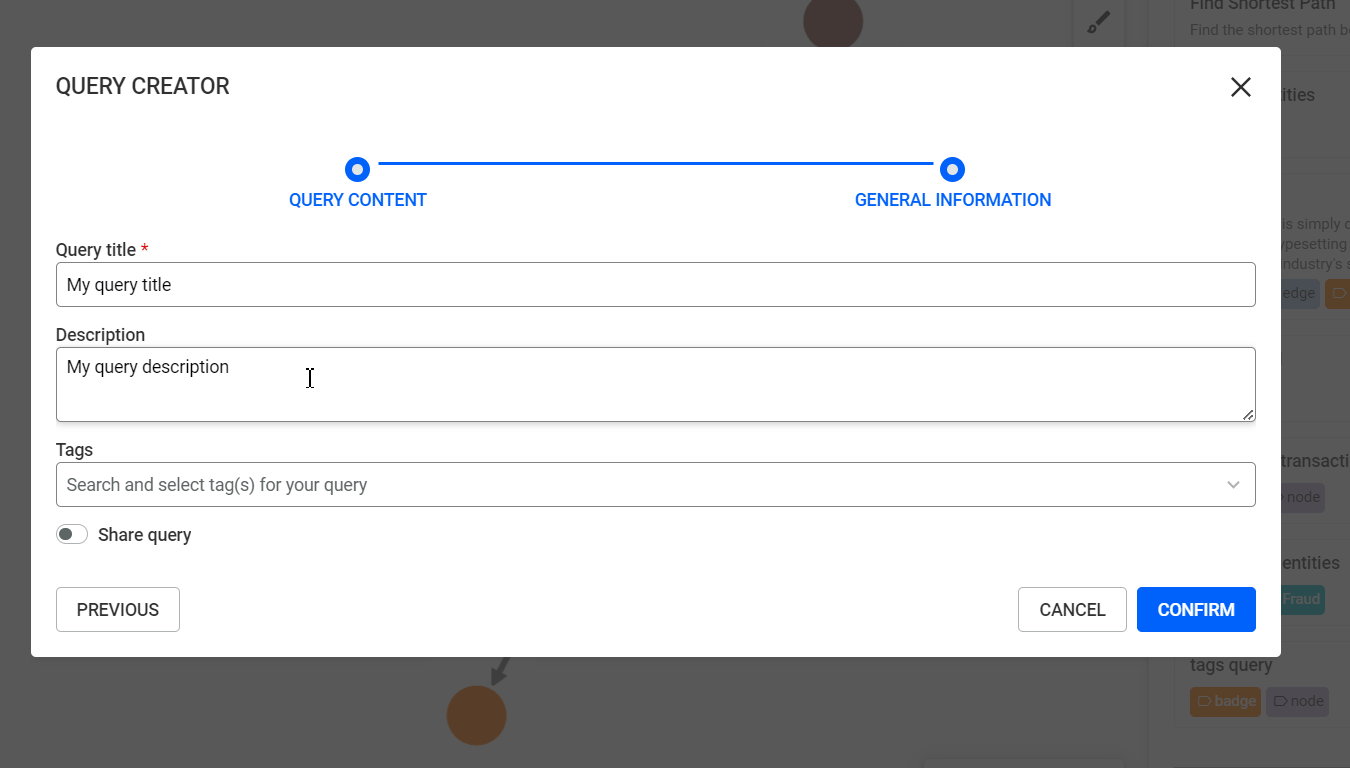Image resolution: width=1350 pixels, height=768 pixels.
Task: Click PREVIOUS to go back
Action: coord(117,609)
